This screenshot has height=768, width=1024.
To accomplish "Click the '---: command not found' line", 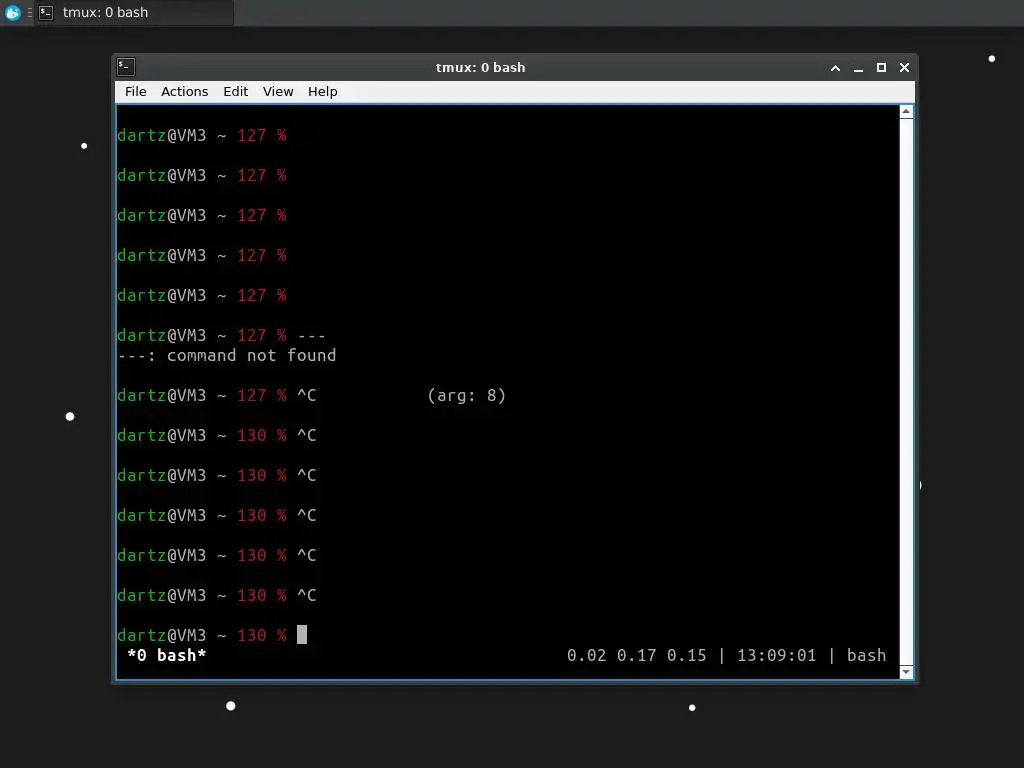I will (227, 355).
